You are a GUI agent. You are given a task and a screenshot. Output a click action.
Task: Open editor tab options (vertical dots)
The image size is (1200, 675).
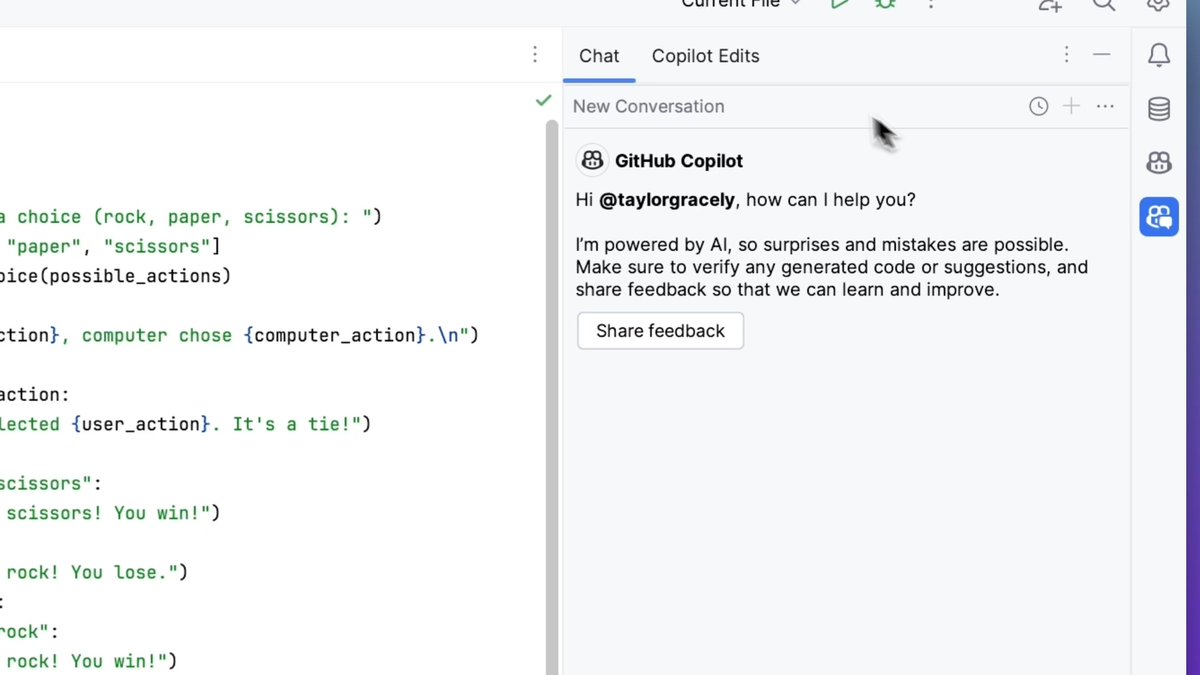click(x=535, y=55)
